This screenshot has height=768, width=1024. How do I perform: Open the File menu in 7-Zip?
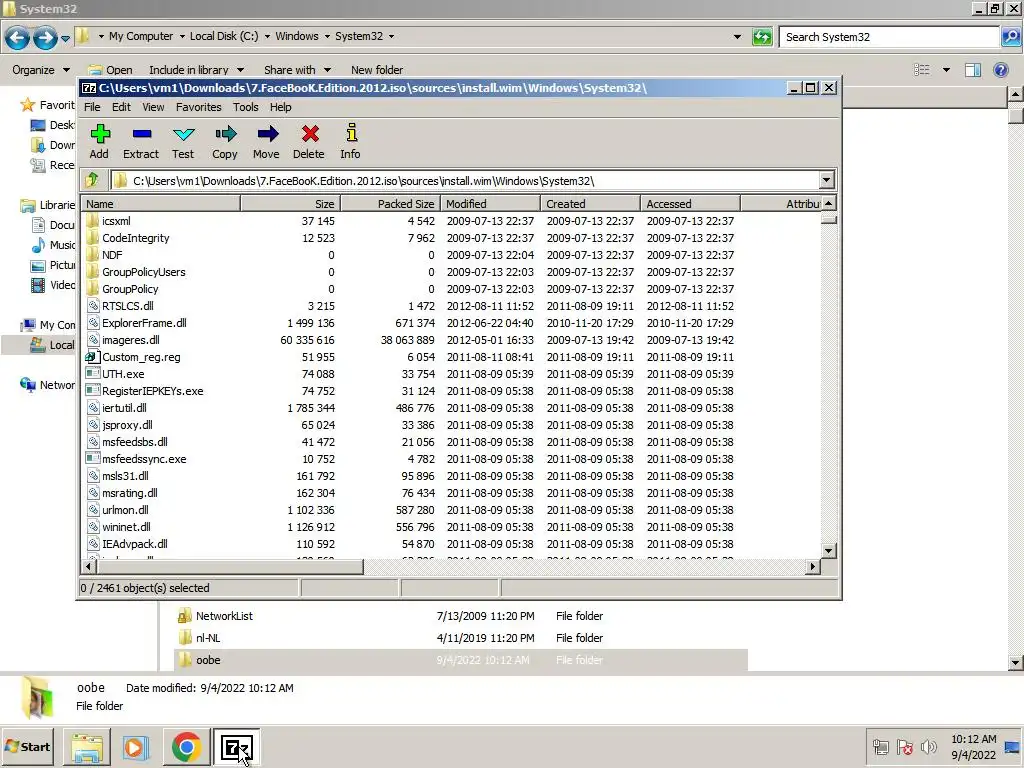92,107
